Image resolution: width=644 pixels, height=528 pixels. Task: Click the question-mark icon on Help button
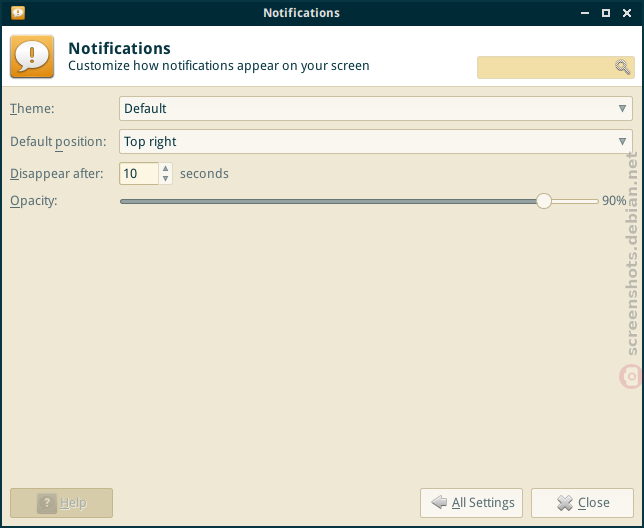(47, 503)
